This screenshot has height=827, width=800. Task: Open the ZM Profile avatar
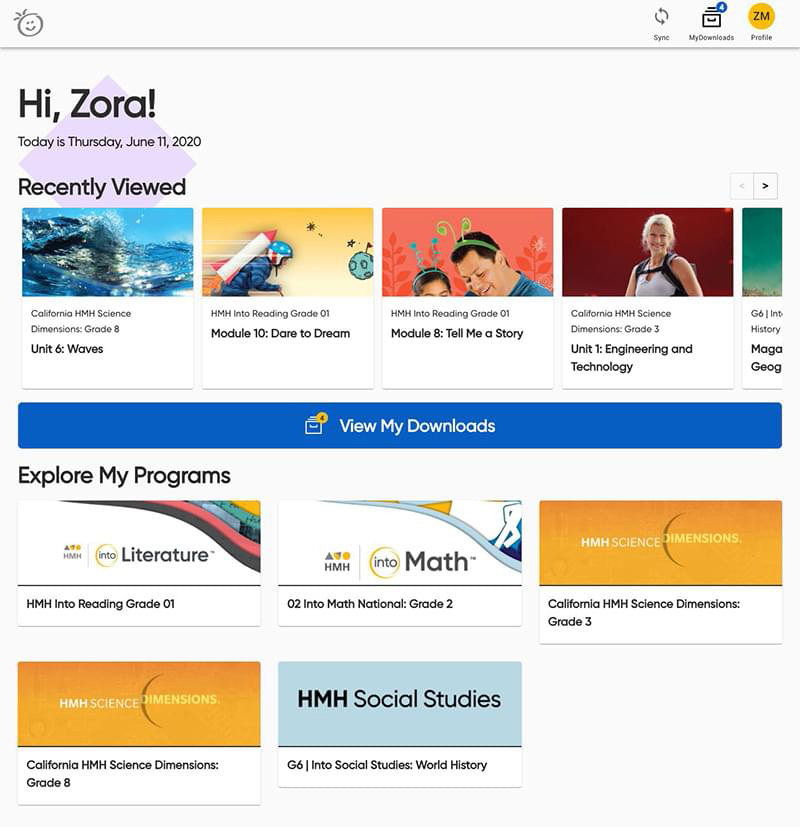tap(761, 16)
